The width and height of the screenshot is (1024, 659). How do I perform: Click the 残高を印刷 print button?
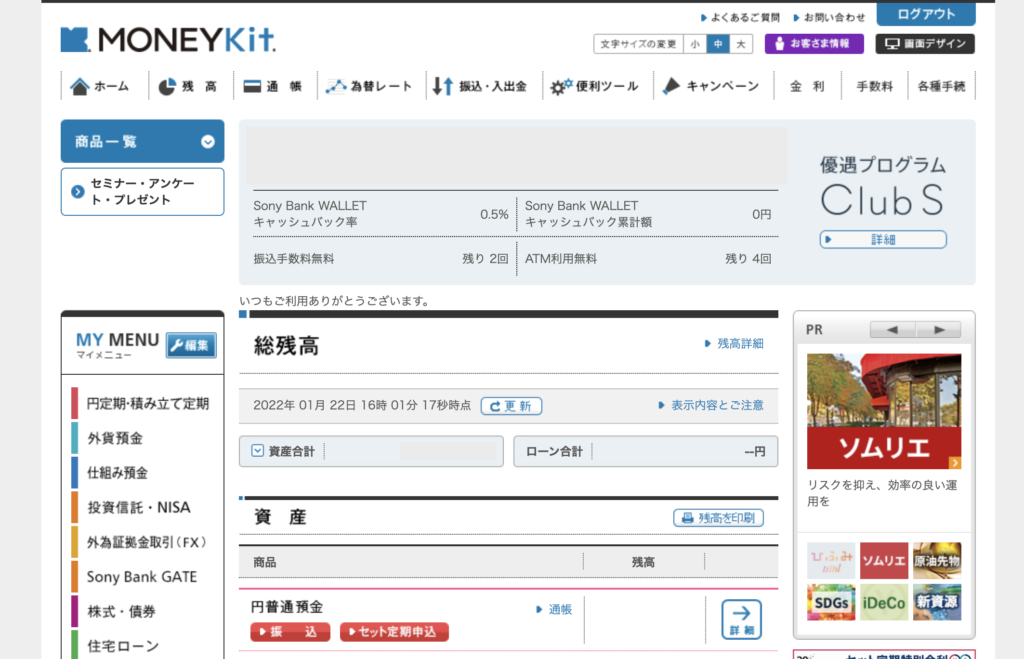click(x=718, y=518)
